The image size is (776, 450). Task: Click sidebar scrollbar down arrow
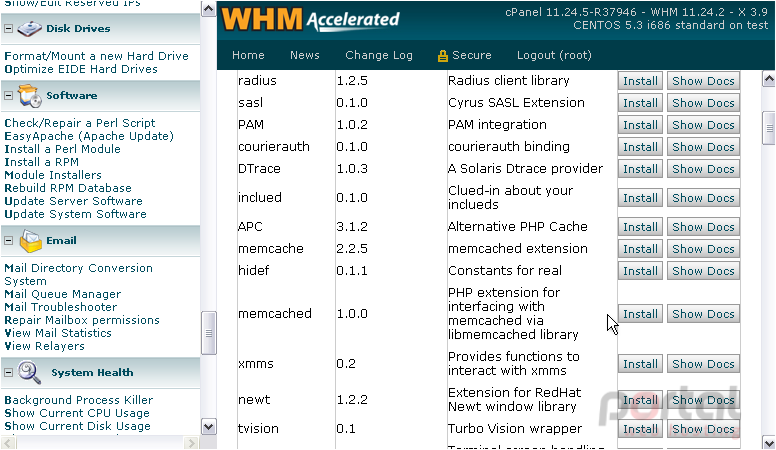(x=208, y=426)
